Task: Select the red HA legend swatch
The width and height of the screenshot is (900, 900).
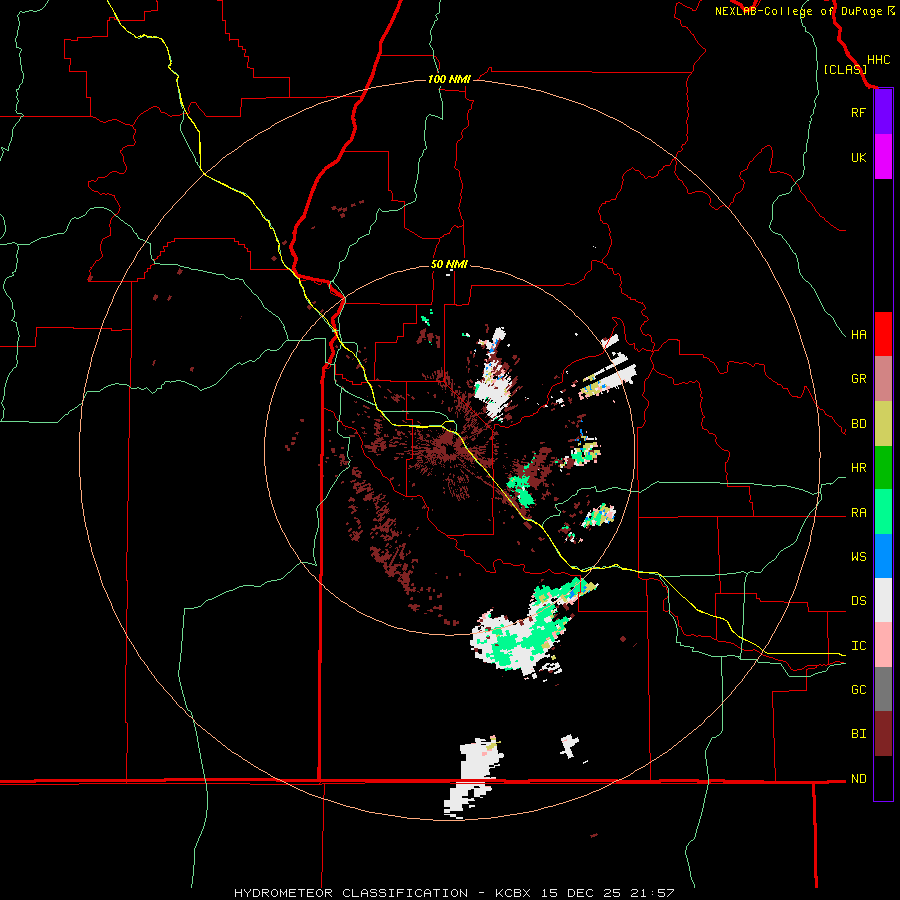Action: 883,334
